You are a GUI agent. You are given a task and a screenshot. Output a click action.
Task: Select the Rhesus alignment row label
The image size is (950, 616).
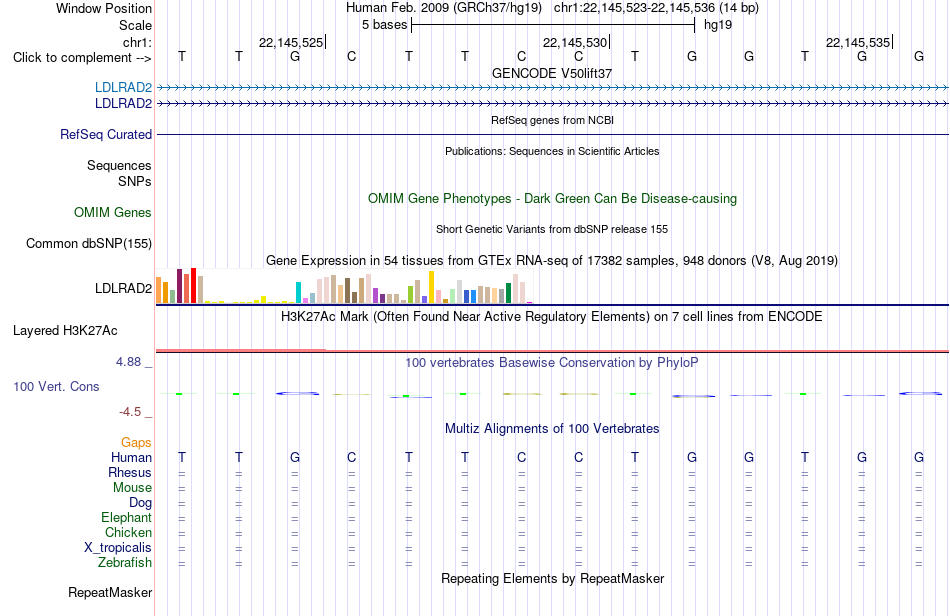pos(130,472)
